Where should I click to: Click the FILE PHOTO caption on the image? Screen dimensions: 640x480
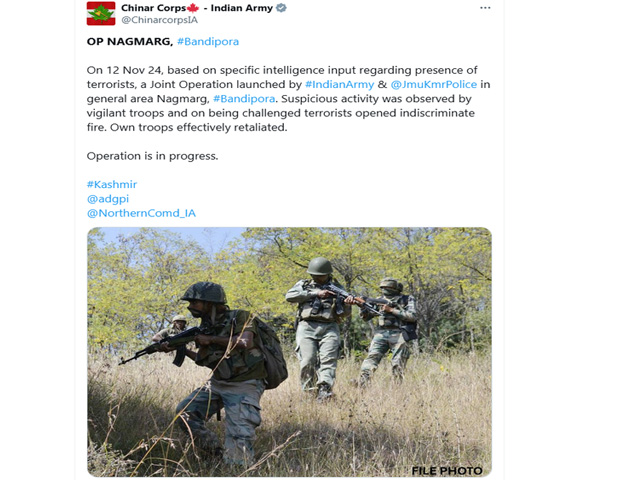(447, 471)
